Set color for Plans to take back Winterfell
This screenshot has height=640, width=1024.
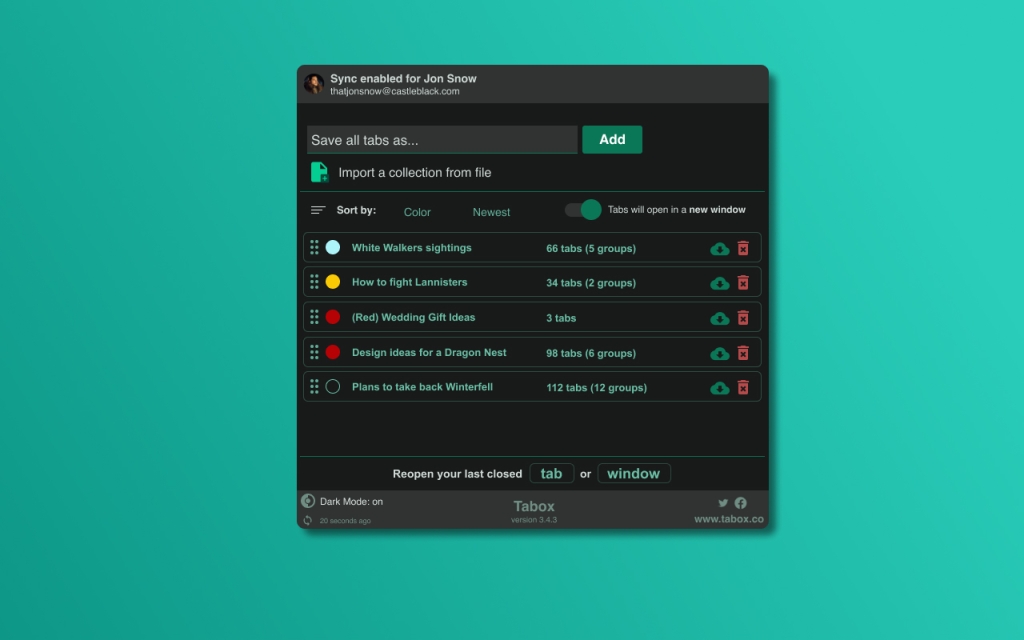pyautogui.click(x=333, y=387)
